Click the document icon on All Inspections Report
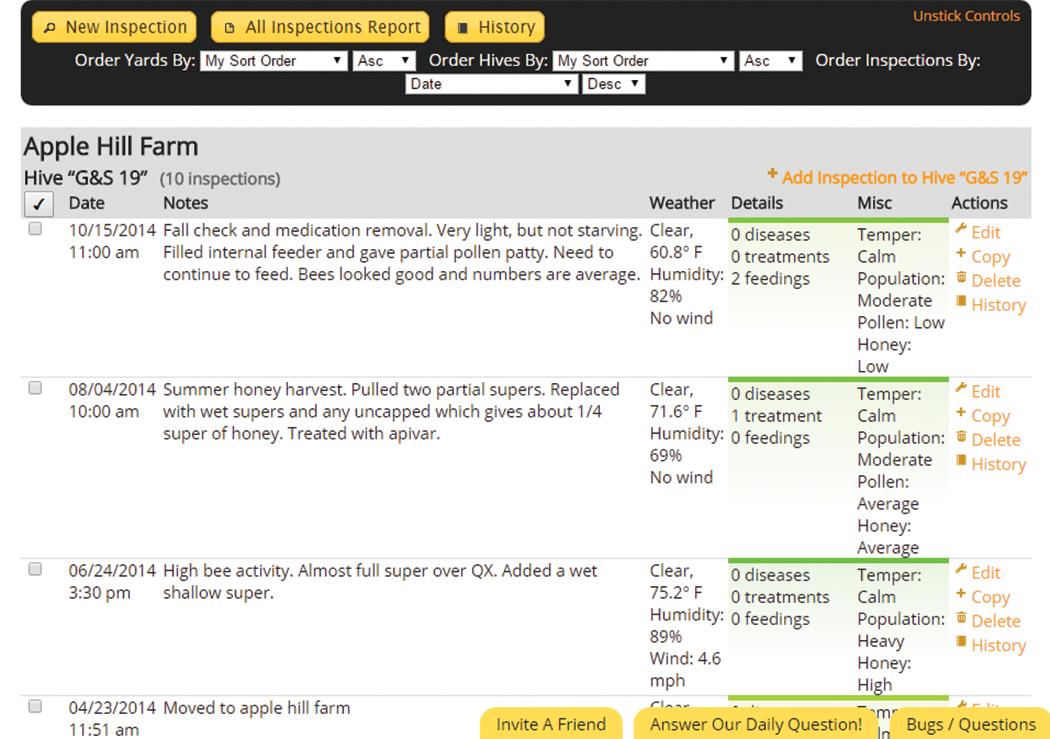Image resolution: width=1050 pixels, height=739 pixels. 230,28
